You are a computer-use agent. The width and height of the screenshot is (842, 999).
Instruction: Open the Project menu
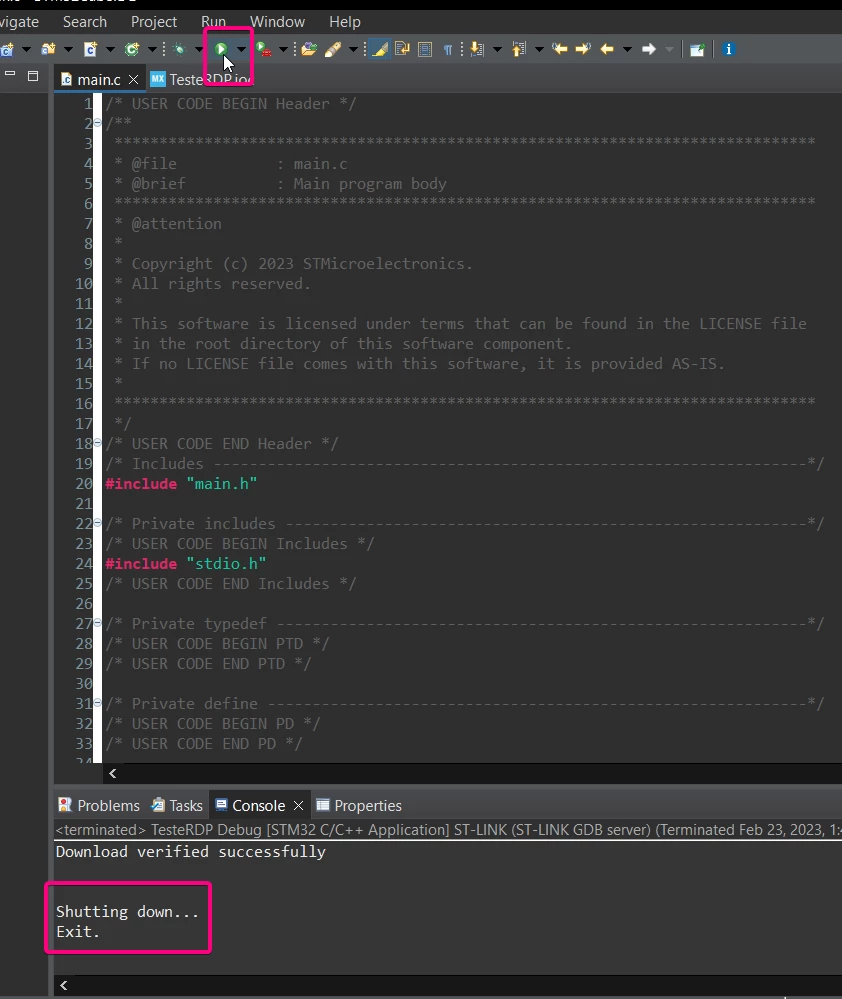point(153,22)
